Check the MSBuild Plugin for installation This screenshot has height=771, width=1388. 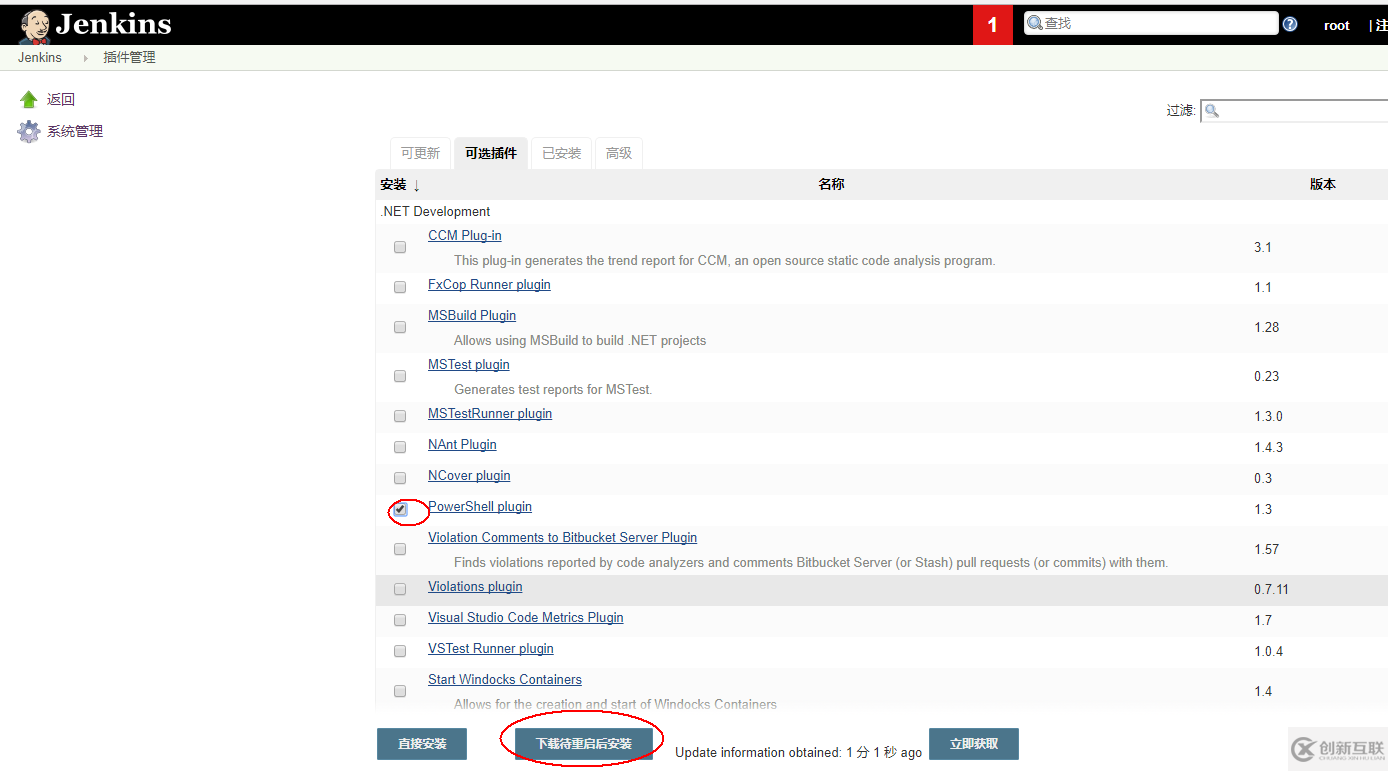[399, 326]
